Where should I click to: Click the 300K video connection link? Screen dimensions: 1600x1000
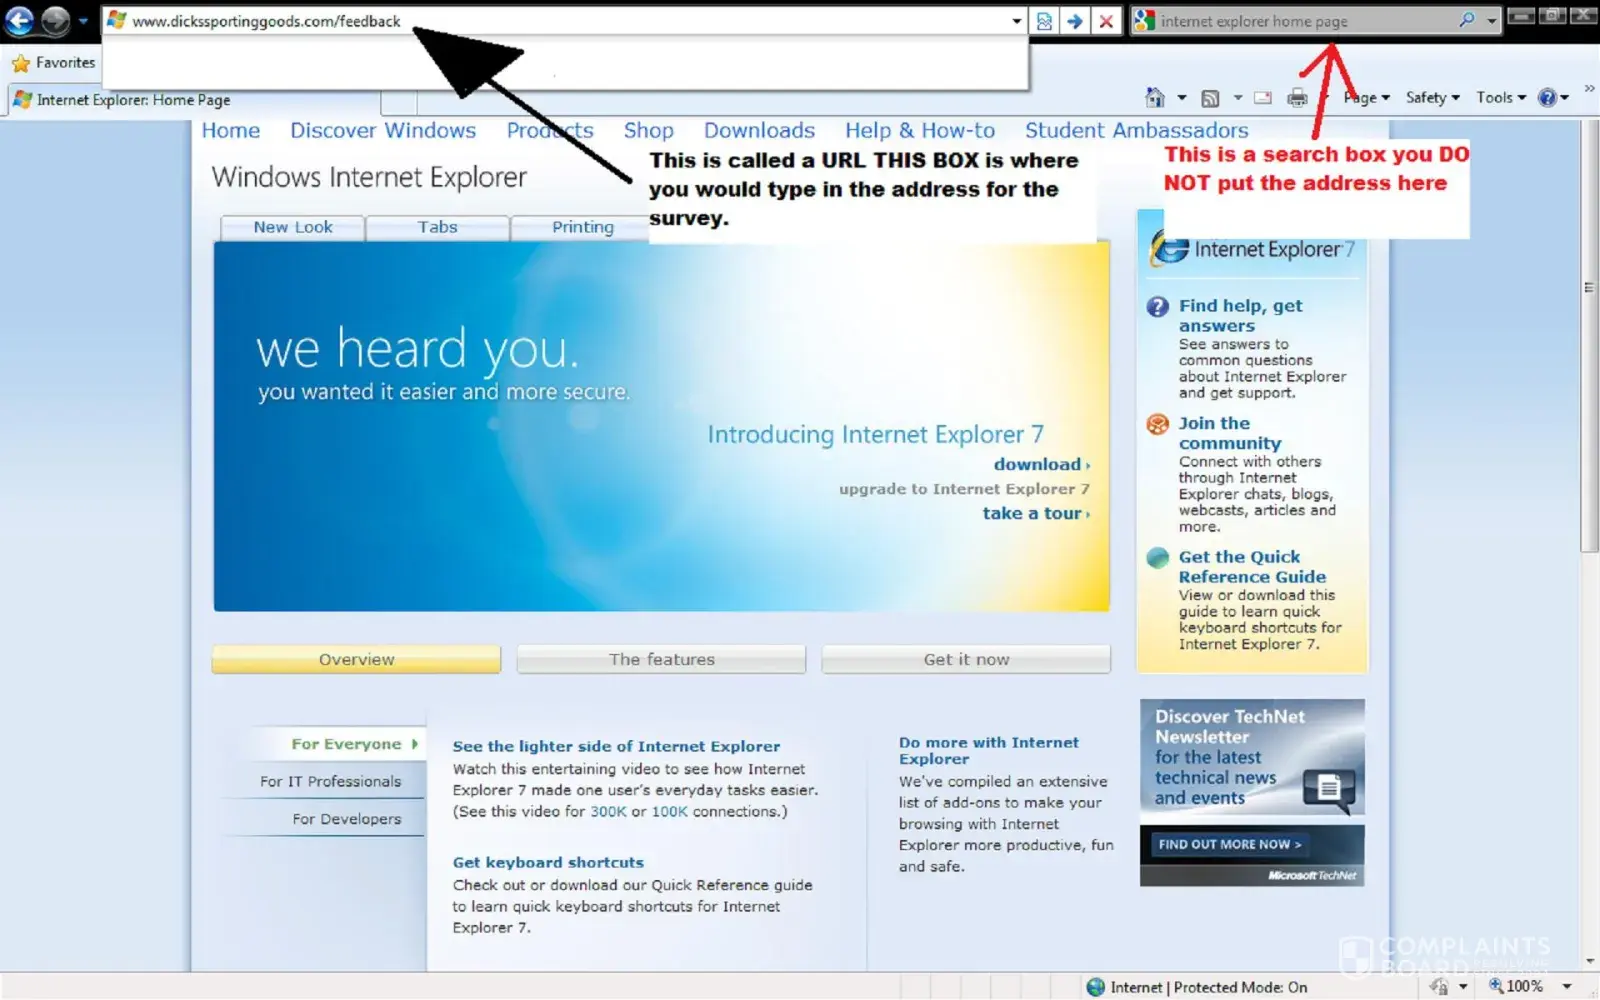(x=608, y=812)
